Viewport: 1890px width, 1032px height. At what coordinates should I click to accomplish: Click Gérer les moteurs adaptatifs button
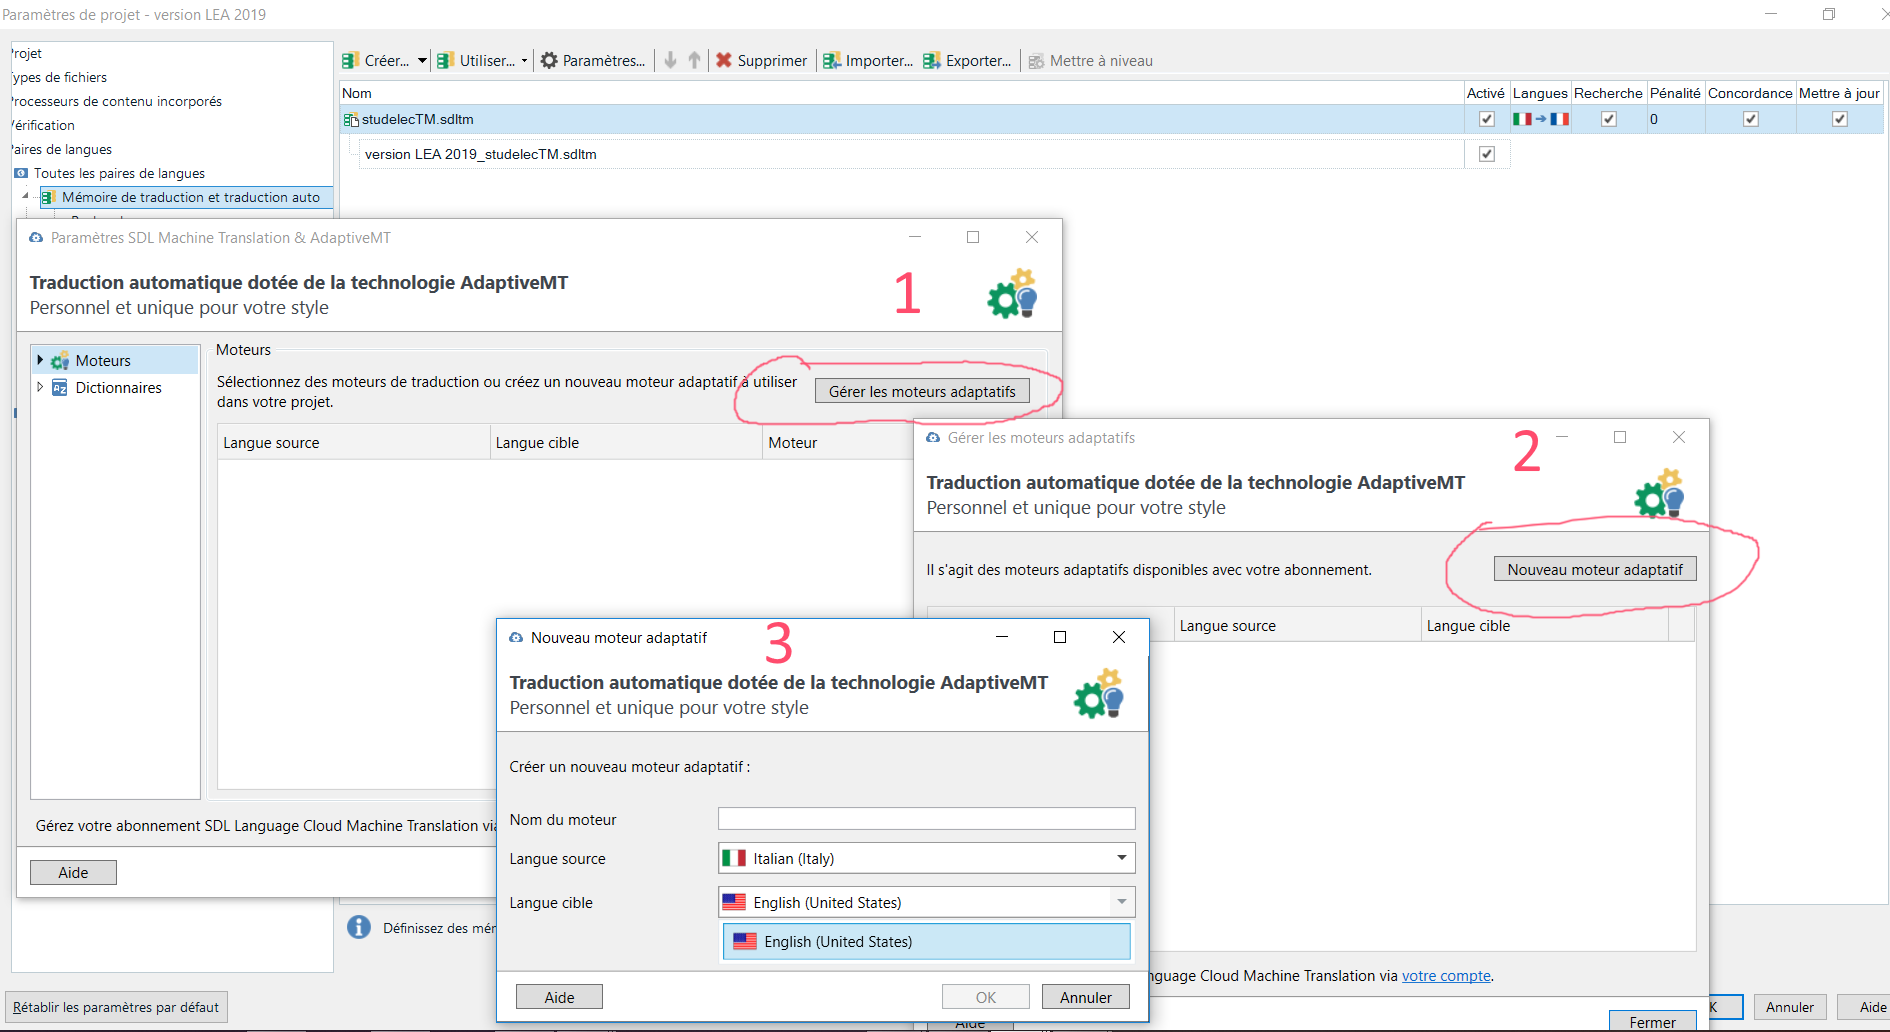pyautogui.click(x=922, y=391)
